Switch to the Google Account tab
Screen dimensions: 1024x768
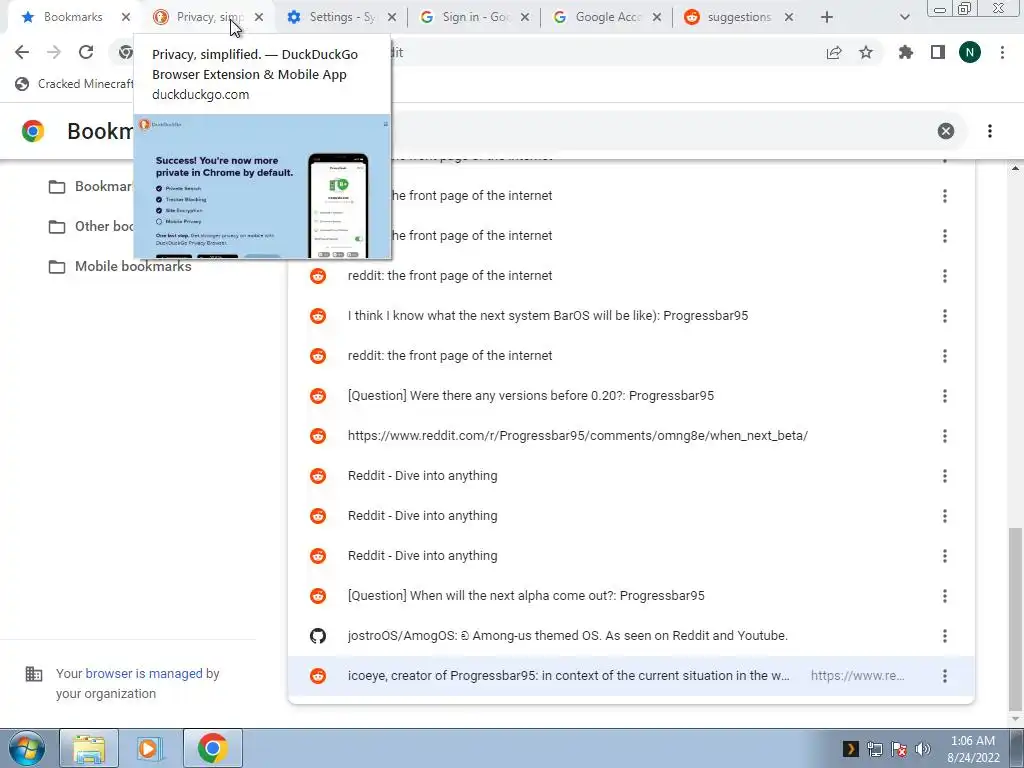[605, 17]
